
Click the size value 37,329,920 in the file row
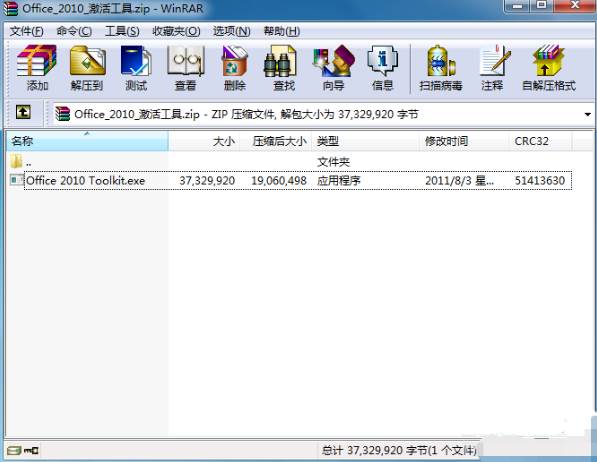click(x=207, y=181)
